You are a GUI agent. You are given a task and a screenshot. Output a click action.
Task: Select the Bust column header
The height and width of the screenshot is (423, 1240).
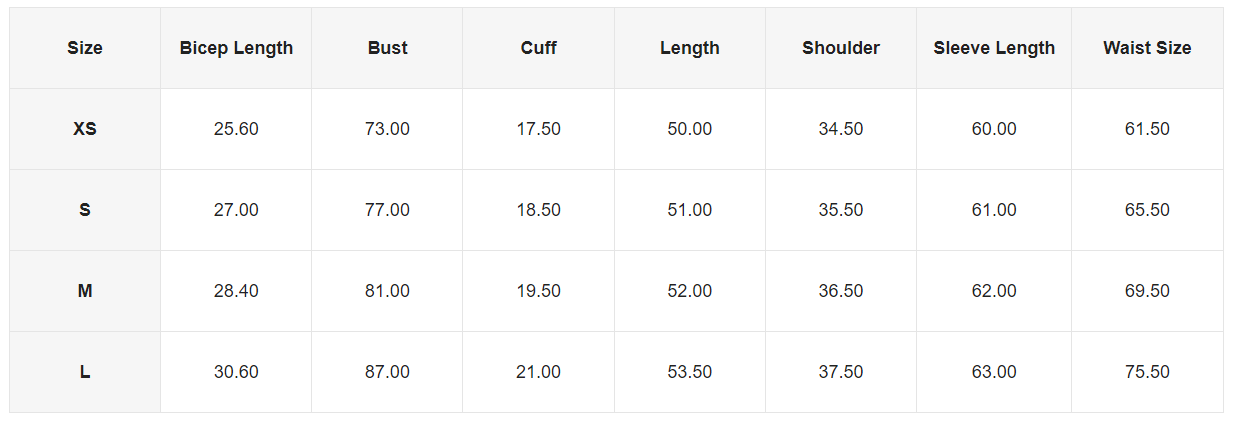click(387, 48)
